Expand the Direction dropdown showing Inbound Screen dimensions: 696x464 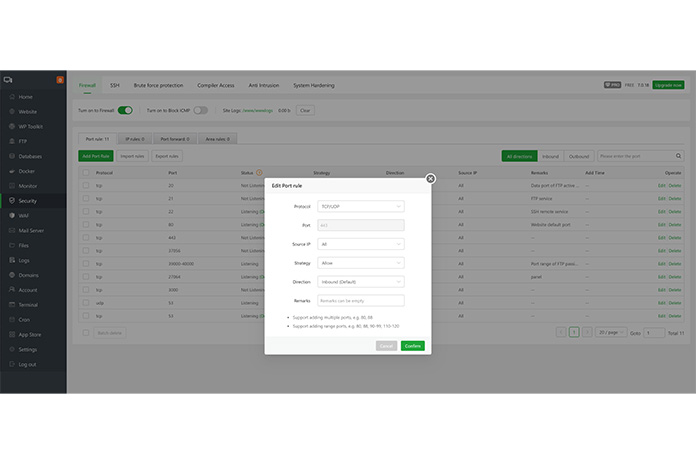[x=360, y=281]
